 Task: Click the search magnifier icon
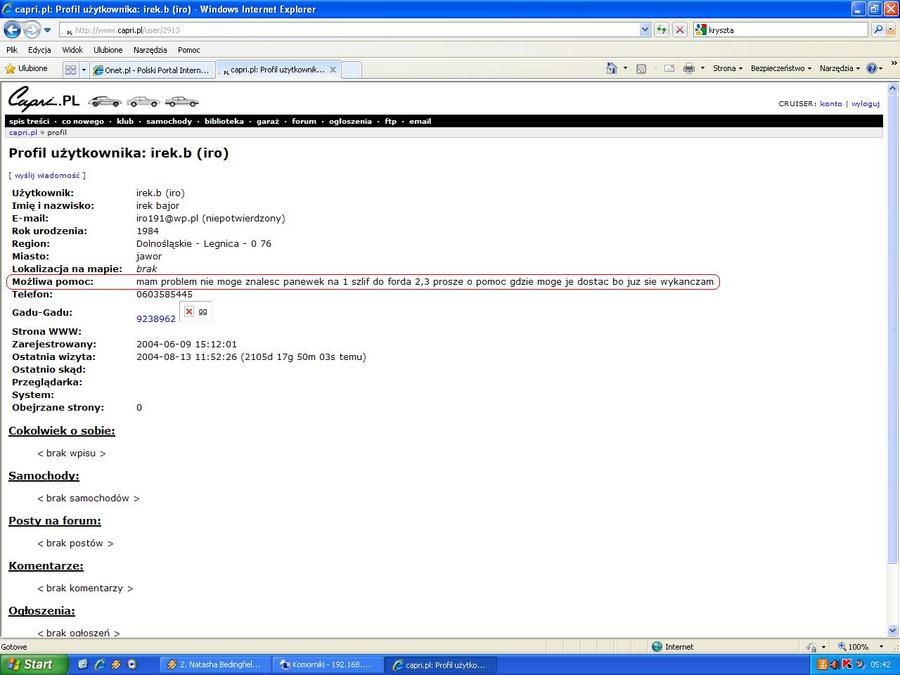pos(878,30)
